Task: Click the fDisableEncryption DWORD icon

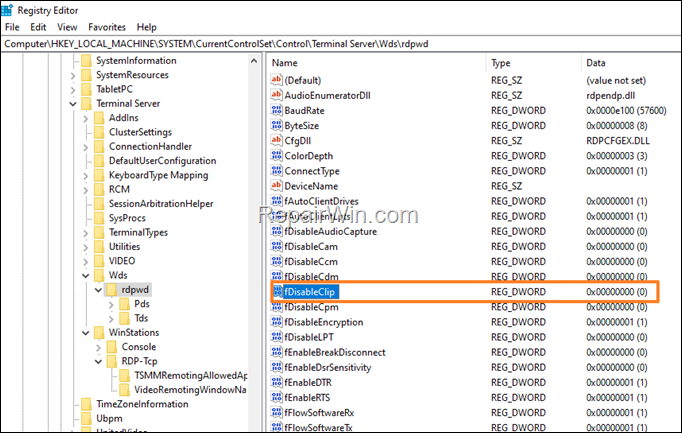Action: click(276, 322)
